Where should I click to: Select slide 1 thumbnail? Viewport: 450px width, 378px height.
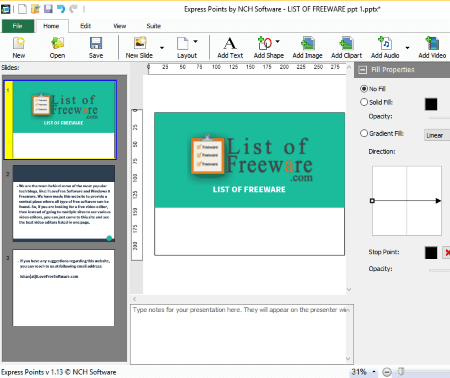(60, 120)
